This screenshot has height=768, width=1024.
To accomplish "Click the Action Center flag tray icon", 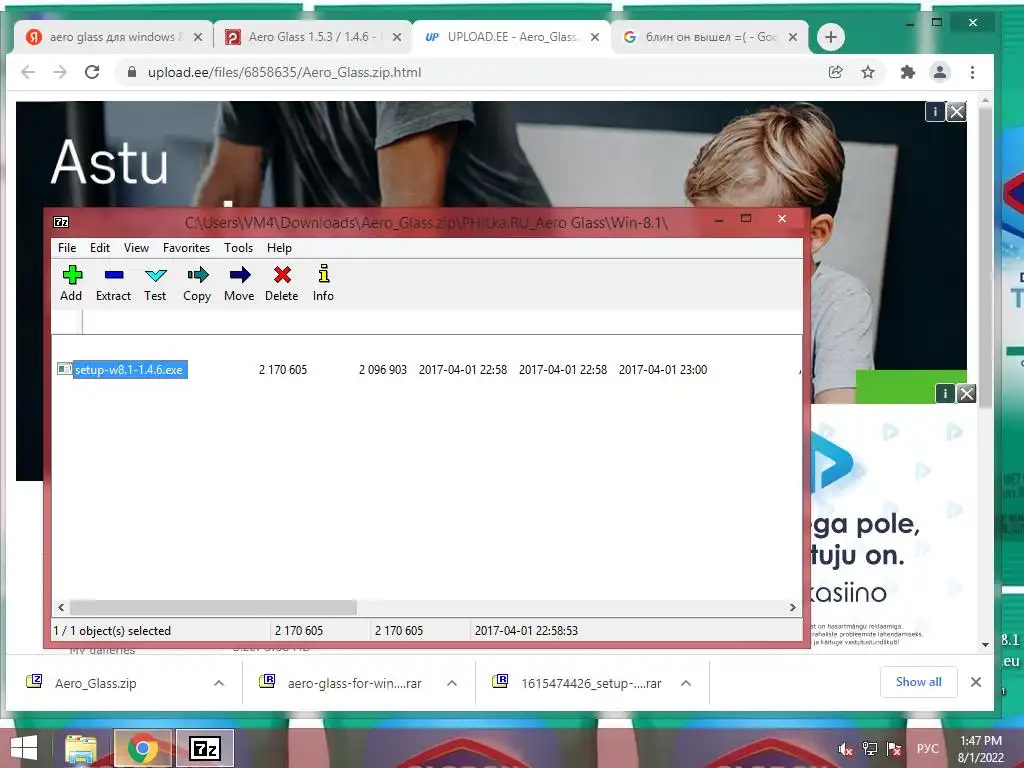I will pyautogui.click(x=894, y=749).
